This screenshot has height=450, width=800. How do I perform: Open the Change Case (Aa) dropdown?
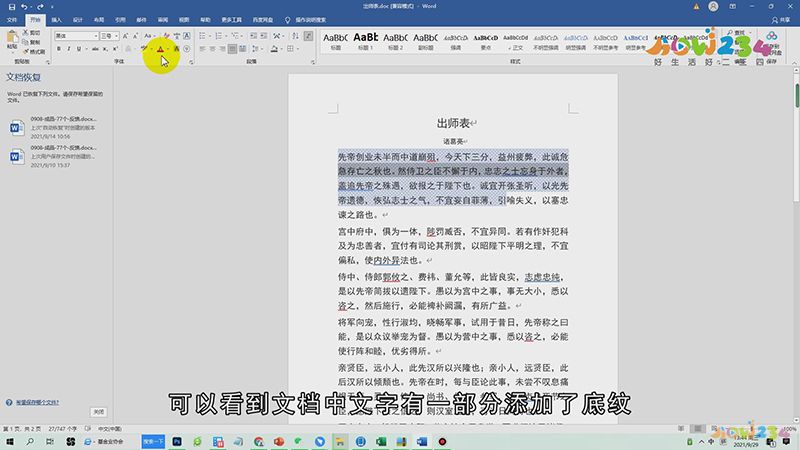[149, 36]
